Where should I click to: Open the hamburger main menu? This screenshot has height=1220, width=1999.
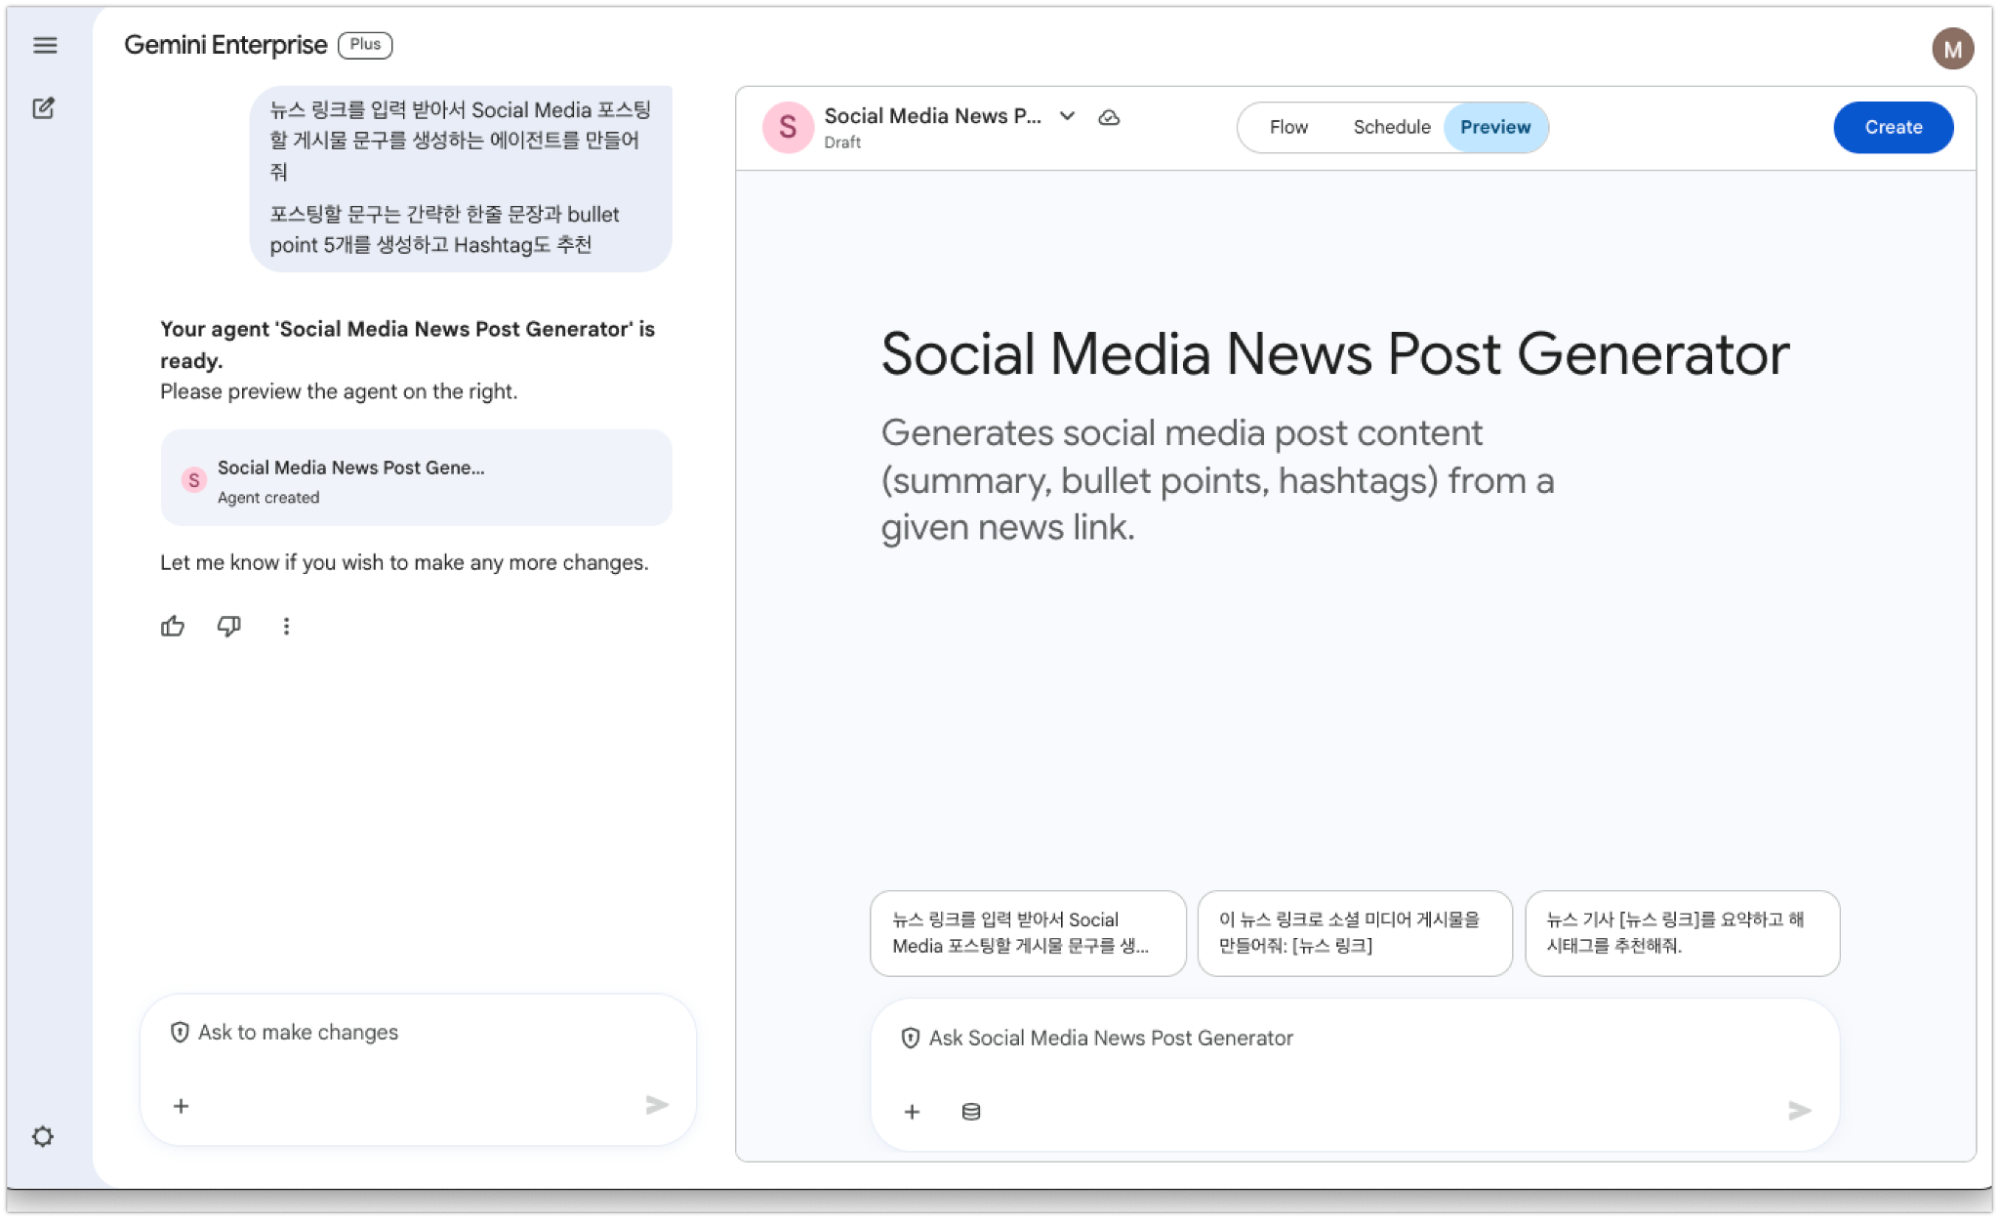click(x=45, y=45)
